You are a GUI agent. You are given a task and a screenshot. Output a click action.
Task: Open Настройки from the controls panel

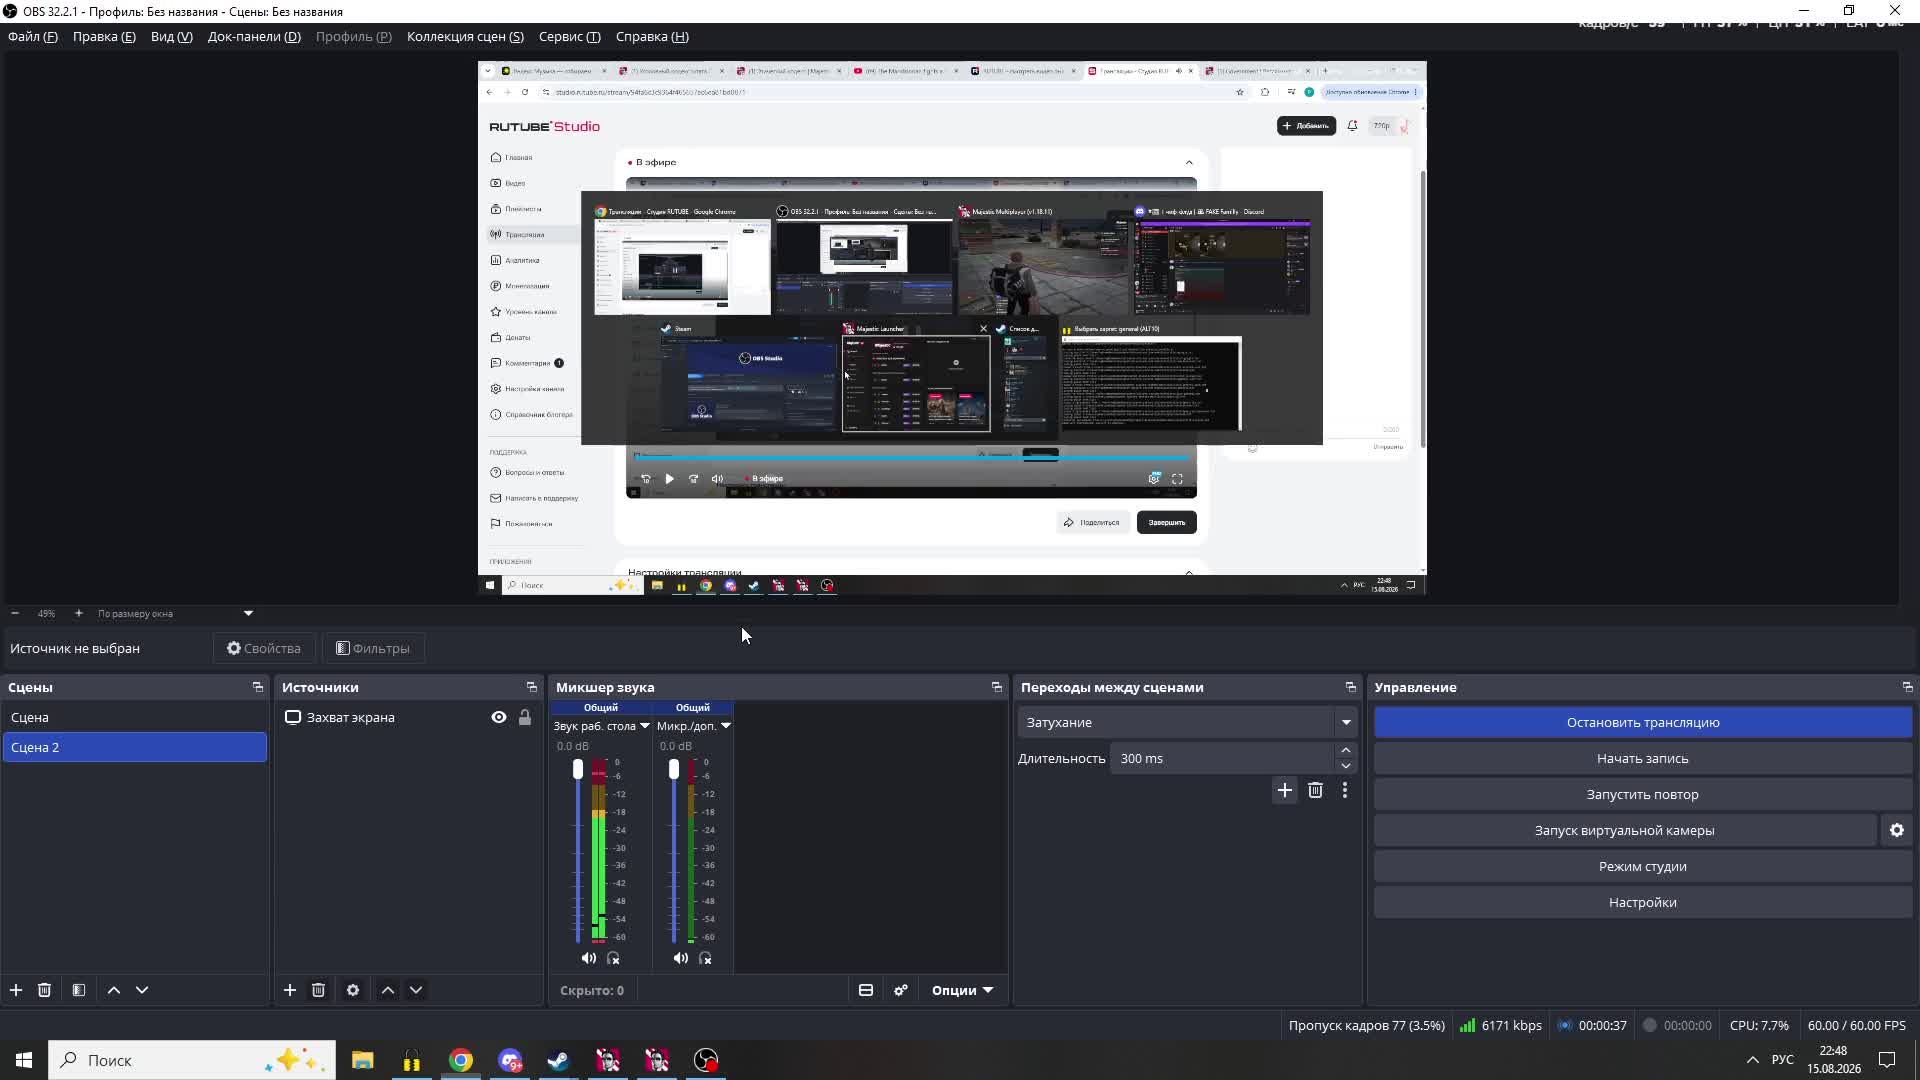pyautogui.click(x=1643, y=902)
